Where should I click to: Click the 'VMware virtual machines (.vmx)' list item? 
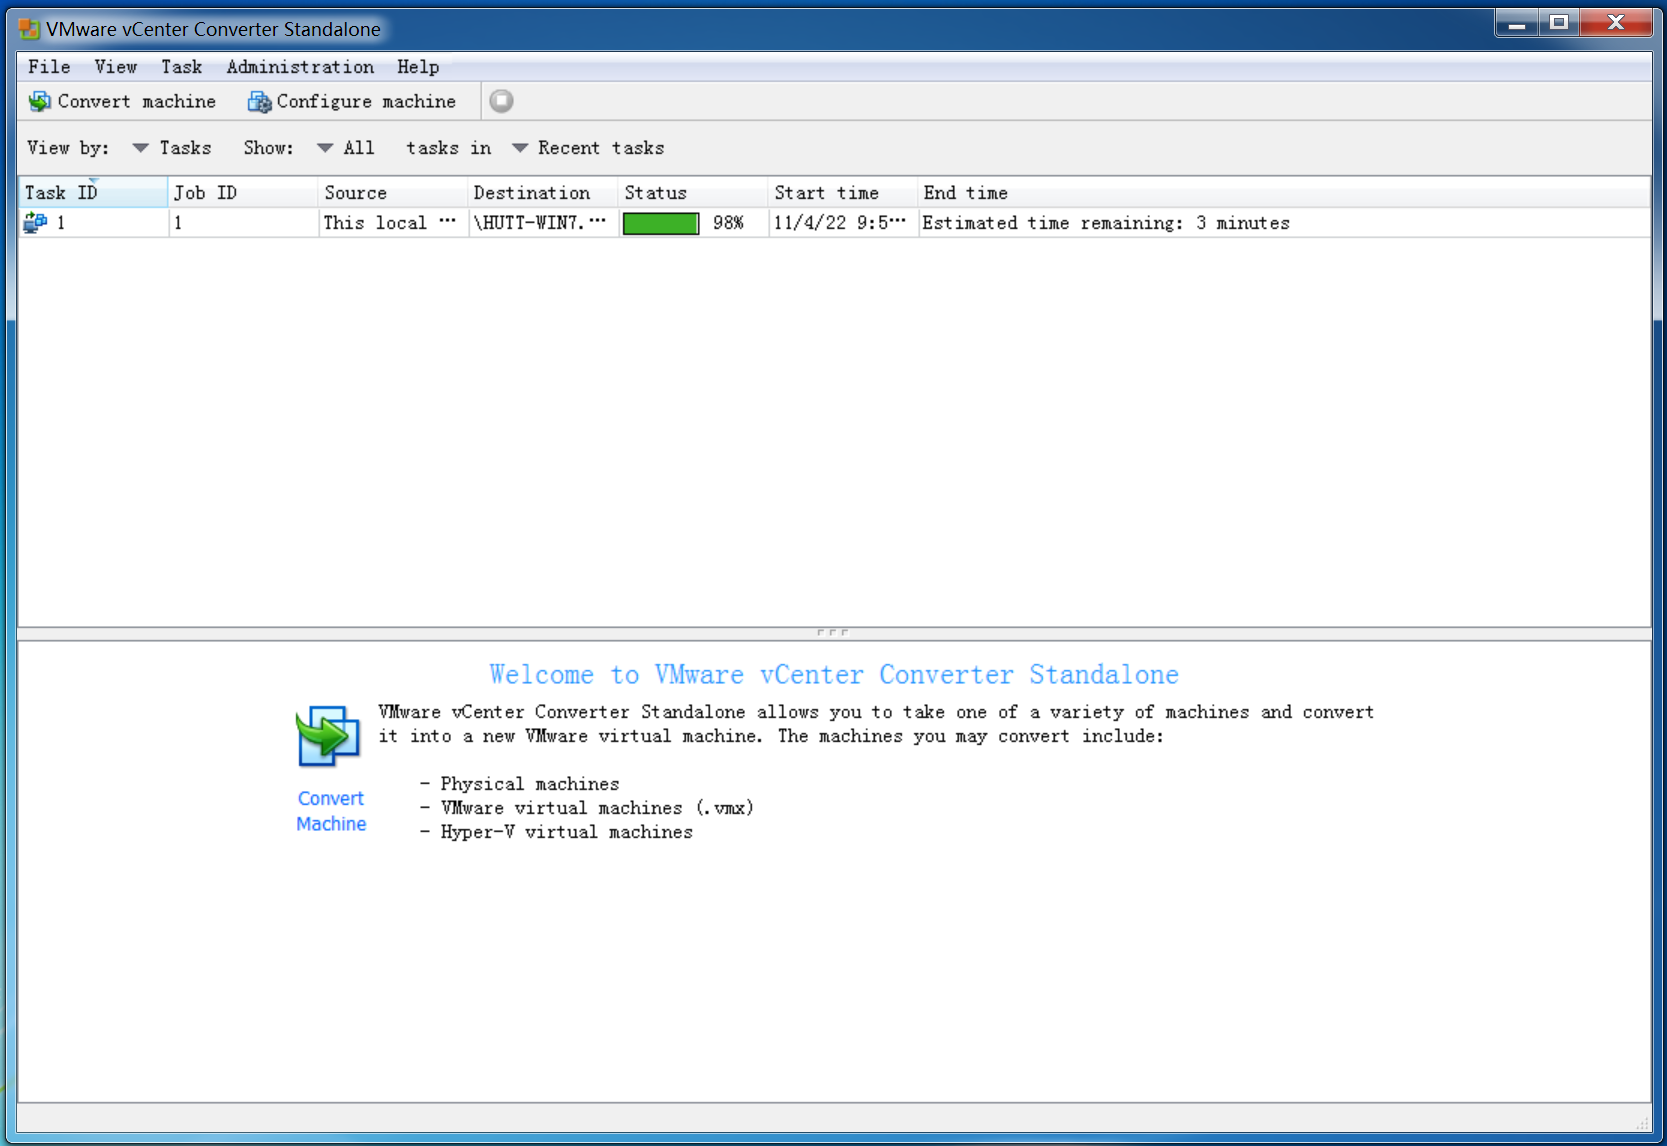pyautogui.click(x=597, y=808)
